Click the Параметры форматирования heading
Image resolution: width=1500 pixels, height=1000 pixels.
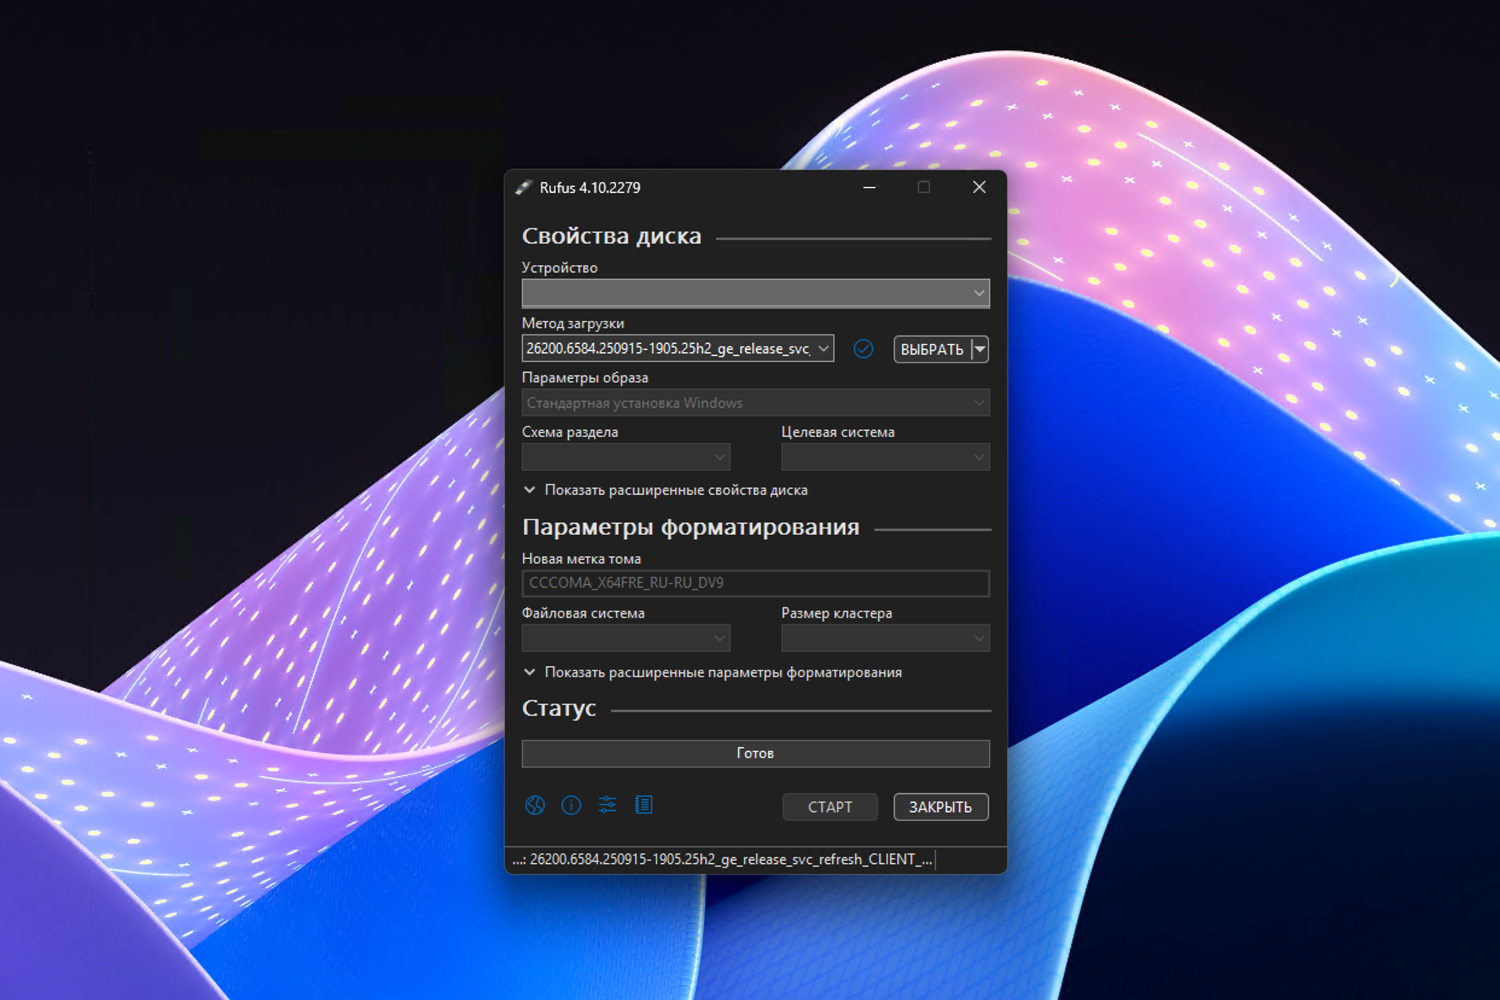coord(691,527)
